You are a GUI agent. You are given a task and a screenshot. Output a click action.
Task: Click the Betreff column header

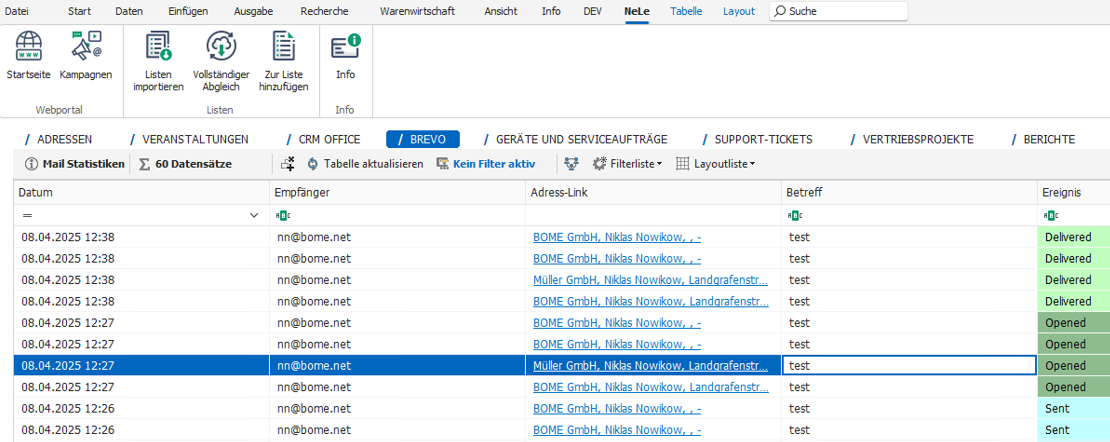pos(910,193)
